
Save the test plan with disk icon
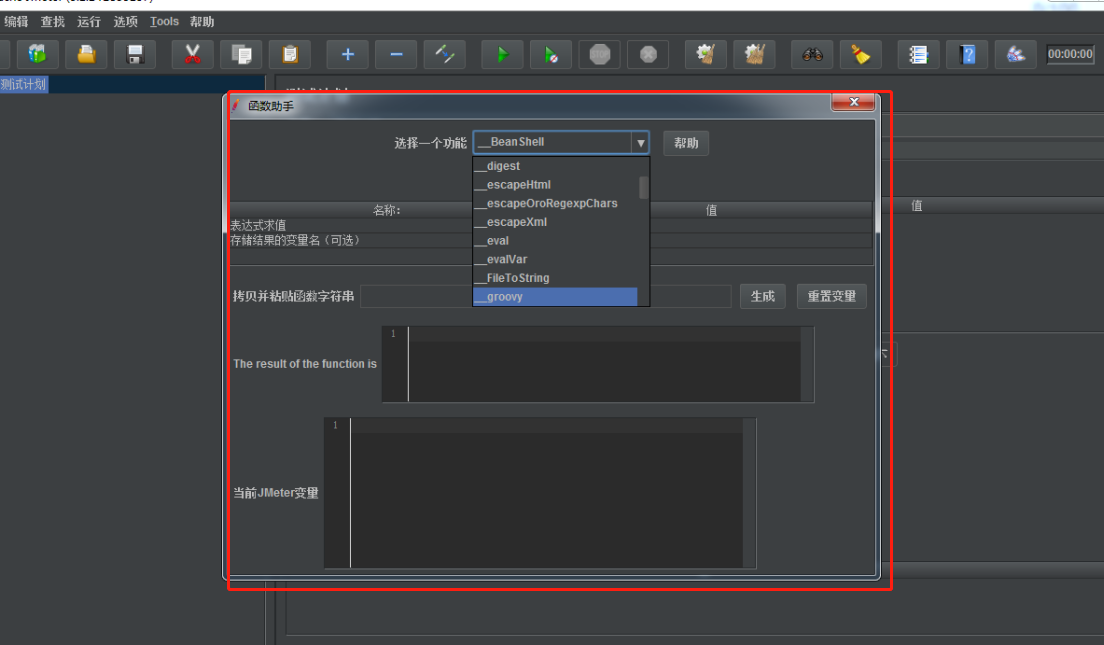click(x=135, y=55)
